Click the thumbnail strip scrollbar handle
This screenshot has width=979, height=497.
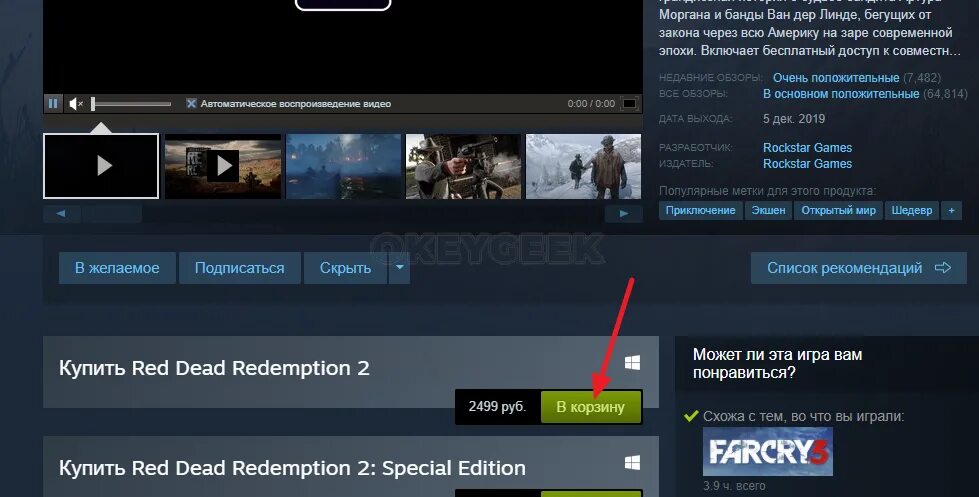(x=112, y=214)
